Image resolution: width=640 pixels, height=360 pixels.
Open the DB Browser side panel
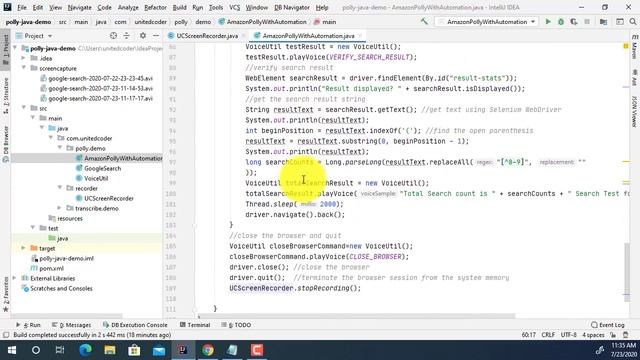pyautogui.click(x=5, y=144)
